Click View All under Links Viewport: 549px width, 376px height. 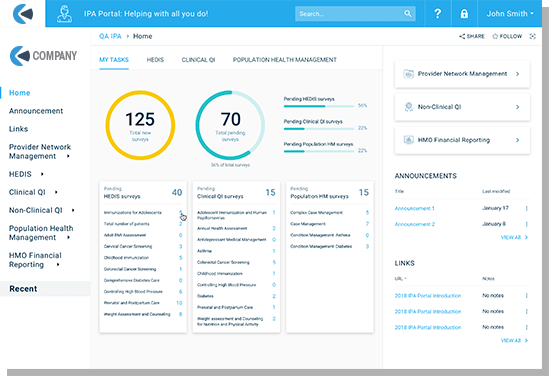[x=514, y=340]
